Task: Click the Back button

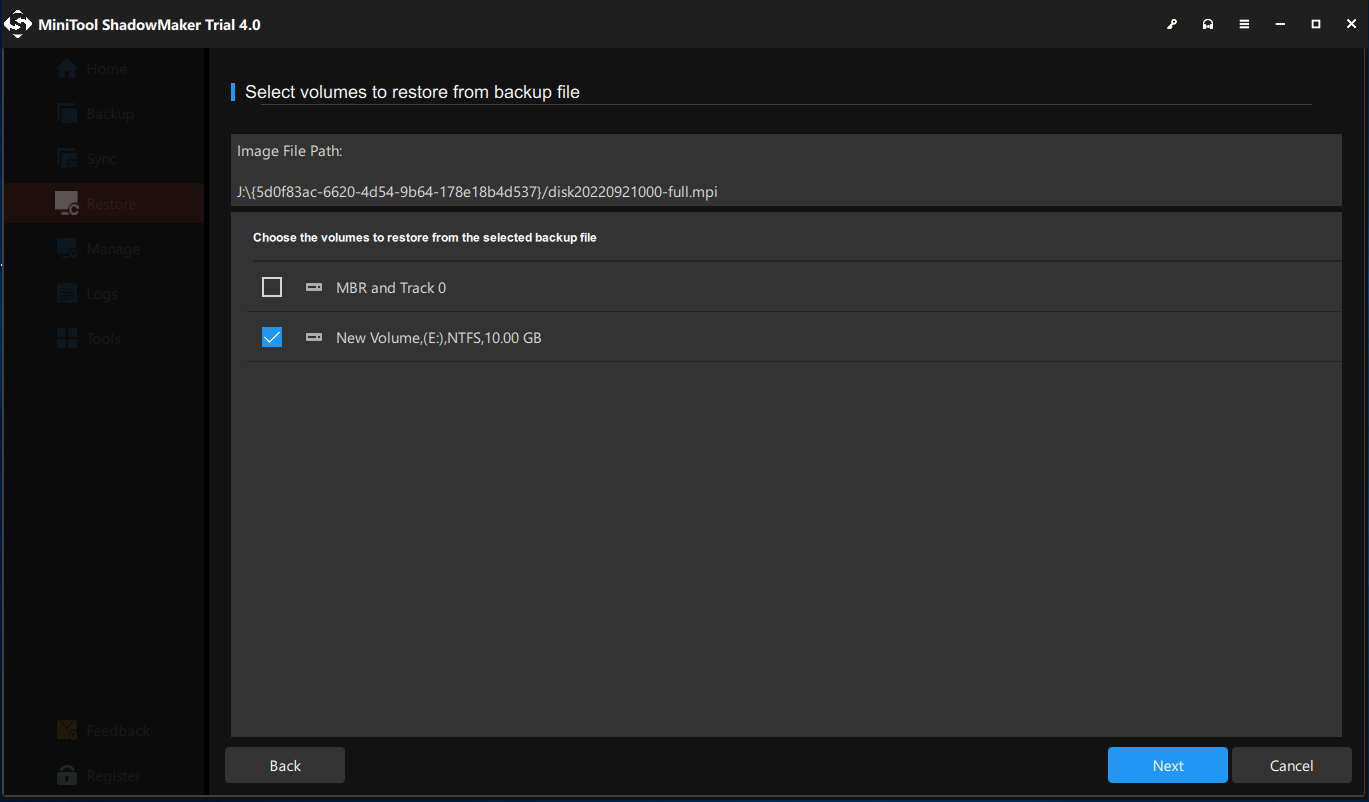Action: (x=285, y=765)
